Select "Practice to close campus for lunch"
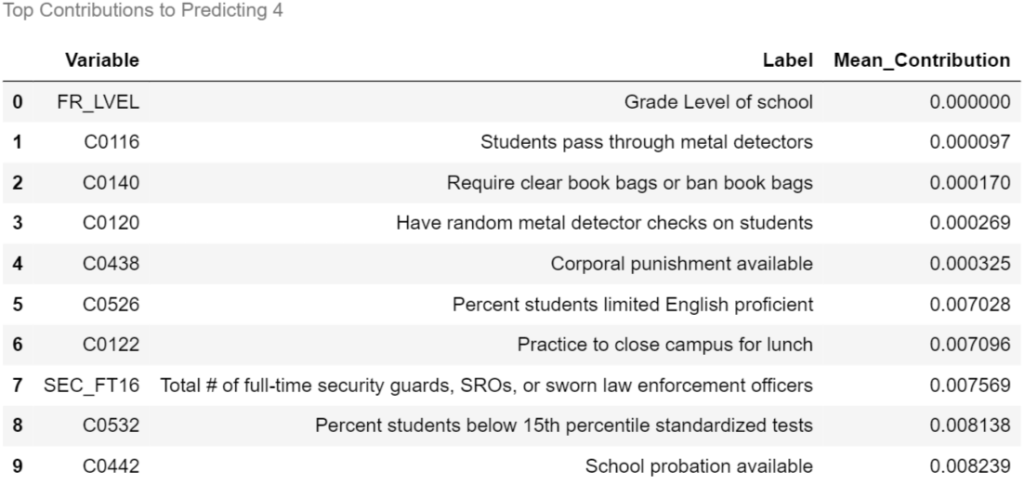Screen dimensions: 1024x485 click(664, 345)
